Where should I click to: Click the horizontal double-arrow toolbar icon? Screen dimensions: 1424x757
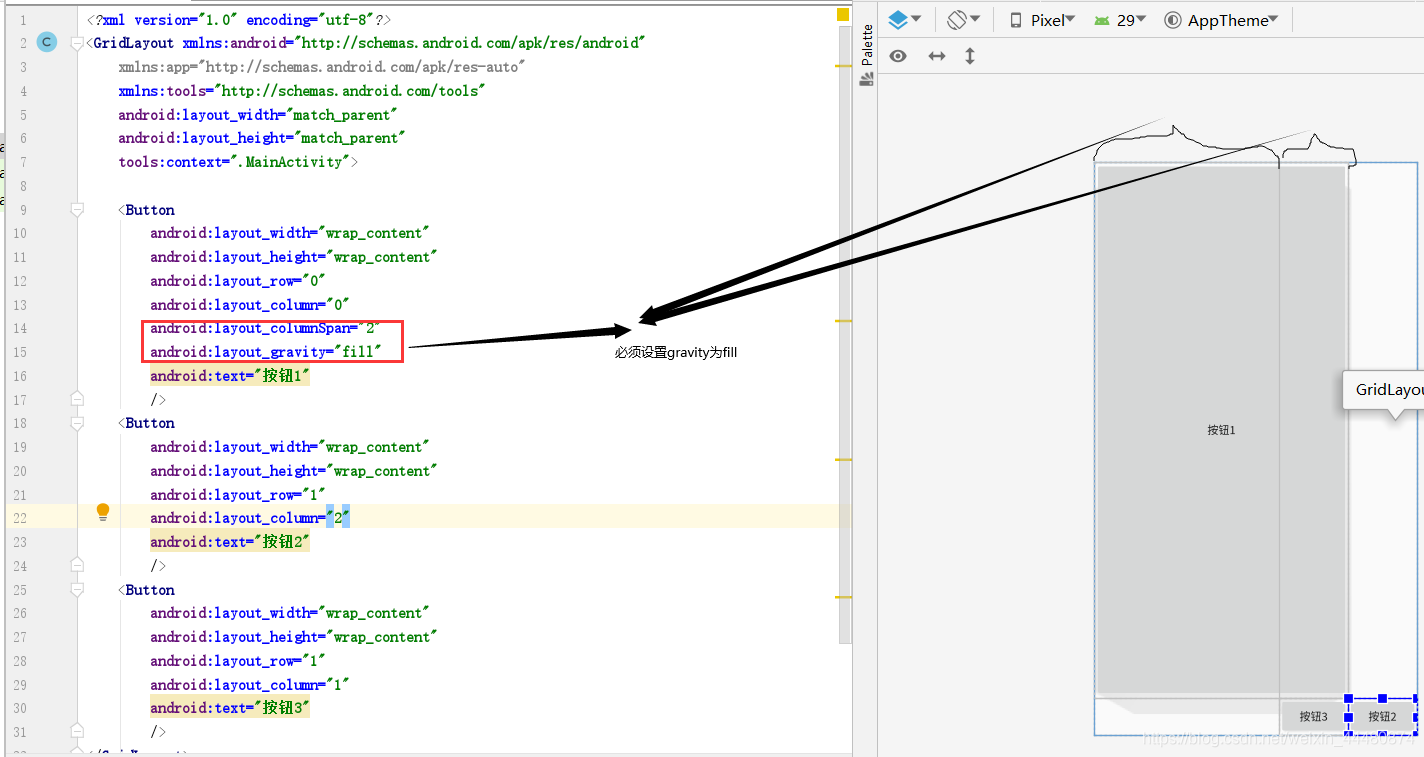937,56
